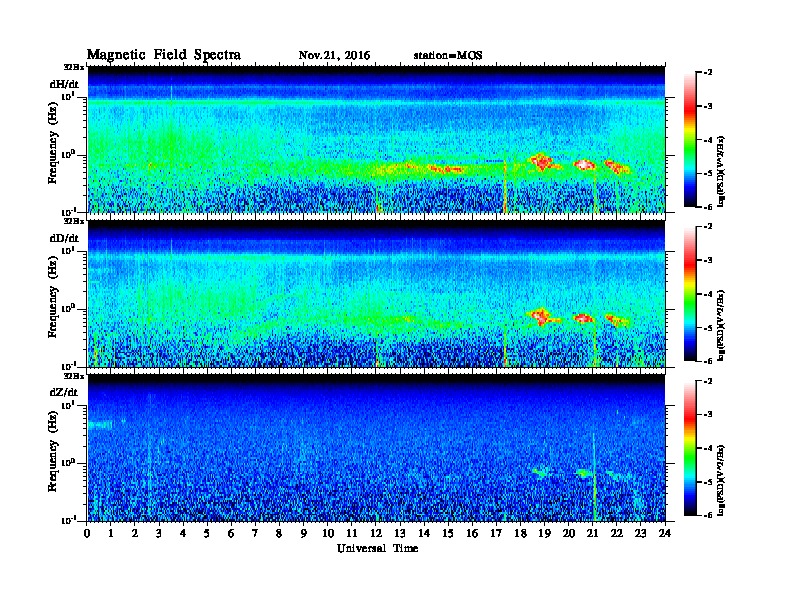Select the "dD/dt" panel label
Viewport: 792px width, 612px height.
click(64, 238)
